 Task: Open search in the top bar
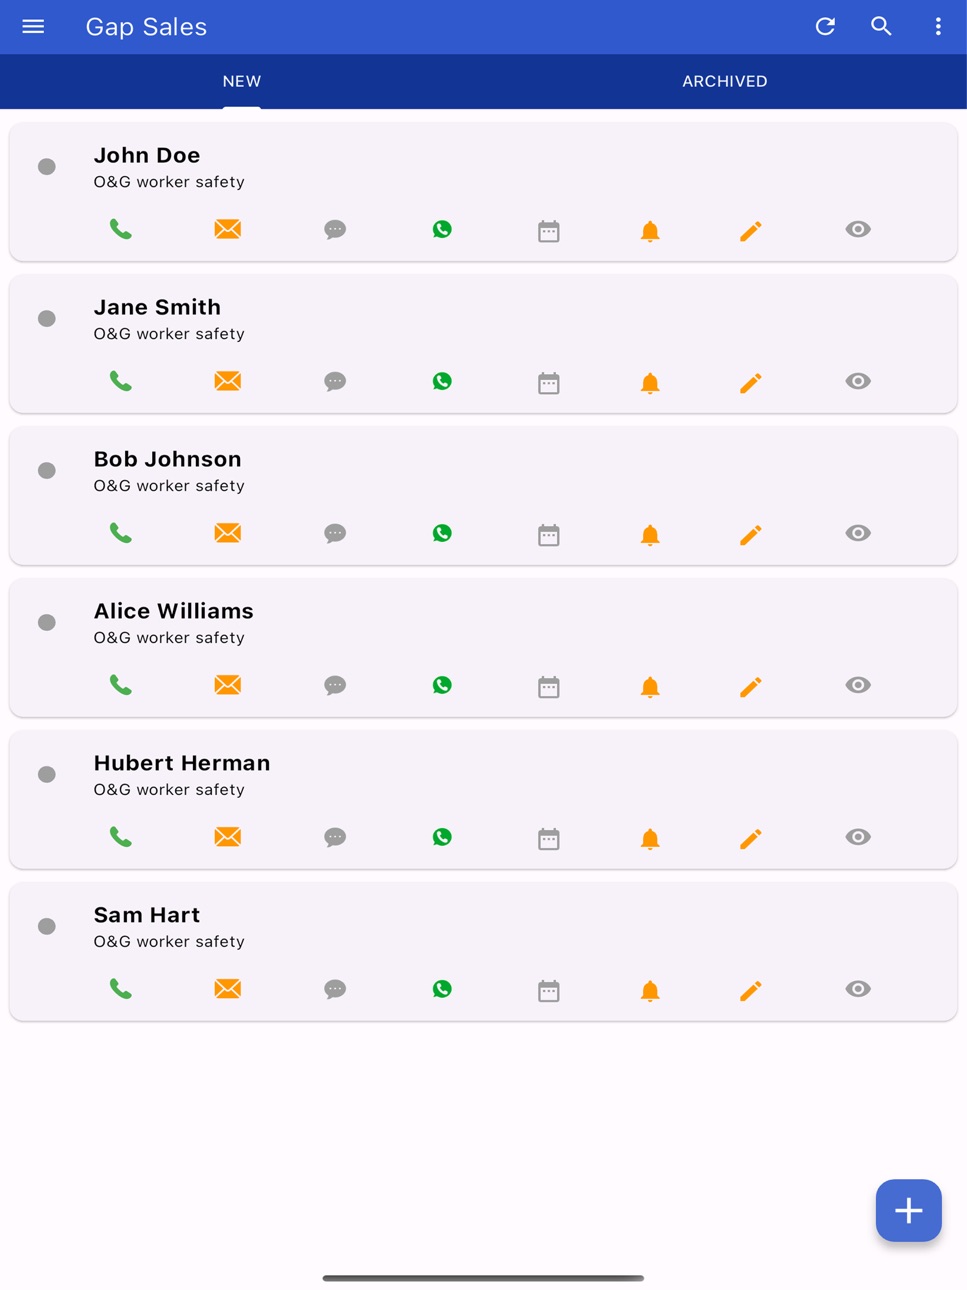[x=881, y=26]
